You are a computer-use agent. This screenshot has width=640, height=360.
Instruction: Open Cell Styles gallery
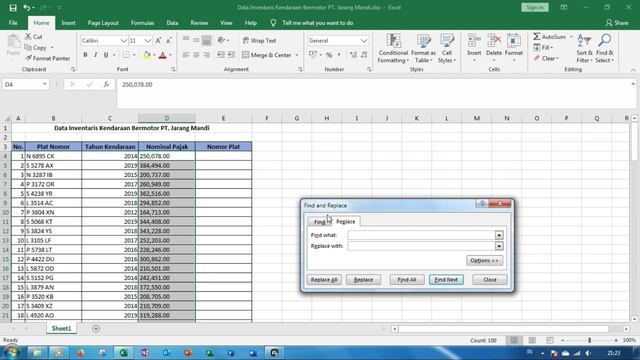coord(447,49)
